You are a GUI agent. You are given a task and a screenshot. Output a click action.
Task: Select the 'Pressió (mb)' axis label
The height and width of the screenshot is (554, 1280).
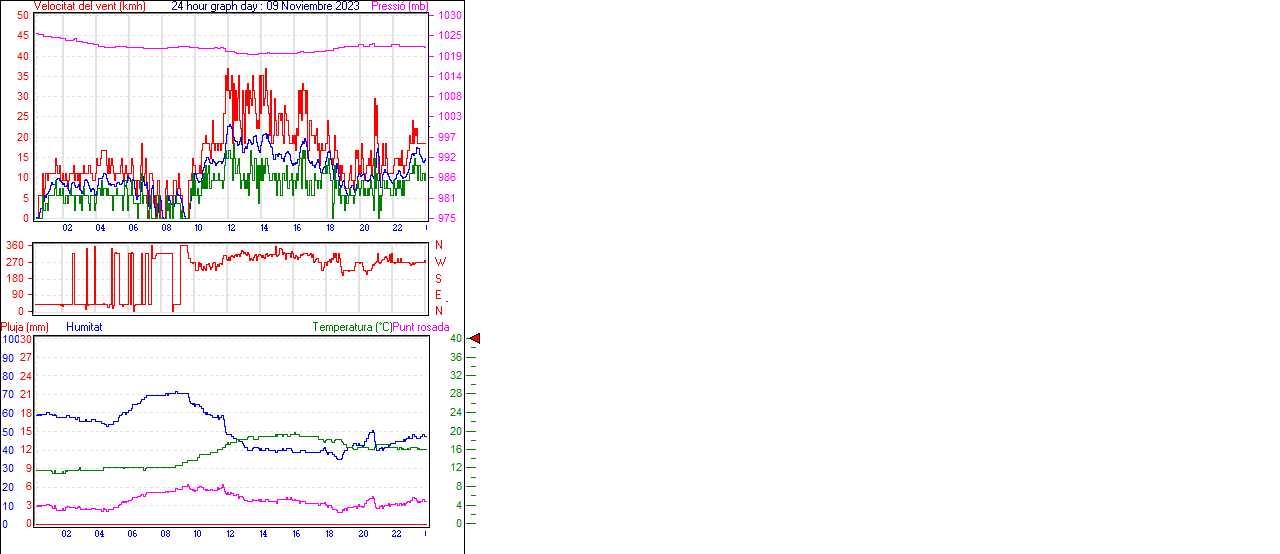click(398, 6)
